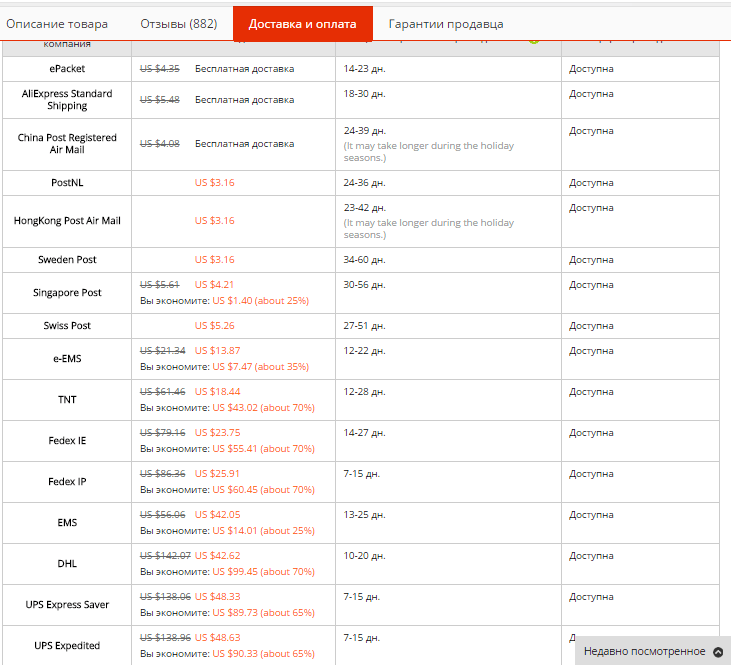This screenshot has width=731, height=665.
Task: Click the Fedex IE carrier name
Action: tap(67, 441)
